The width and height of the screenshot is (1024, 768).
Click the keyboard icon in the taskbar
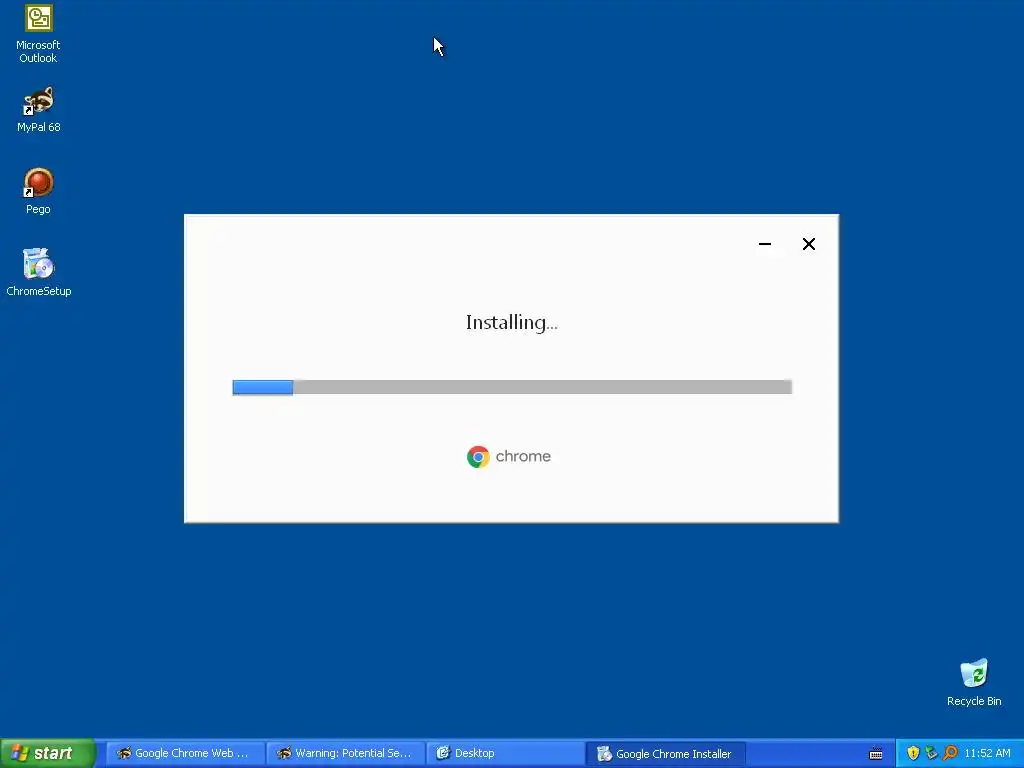876,754
